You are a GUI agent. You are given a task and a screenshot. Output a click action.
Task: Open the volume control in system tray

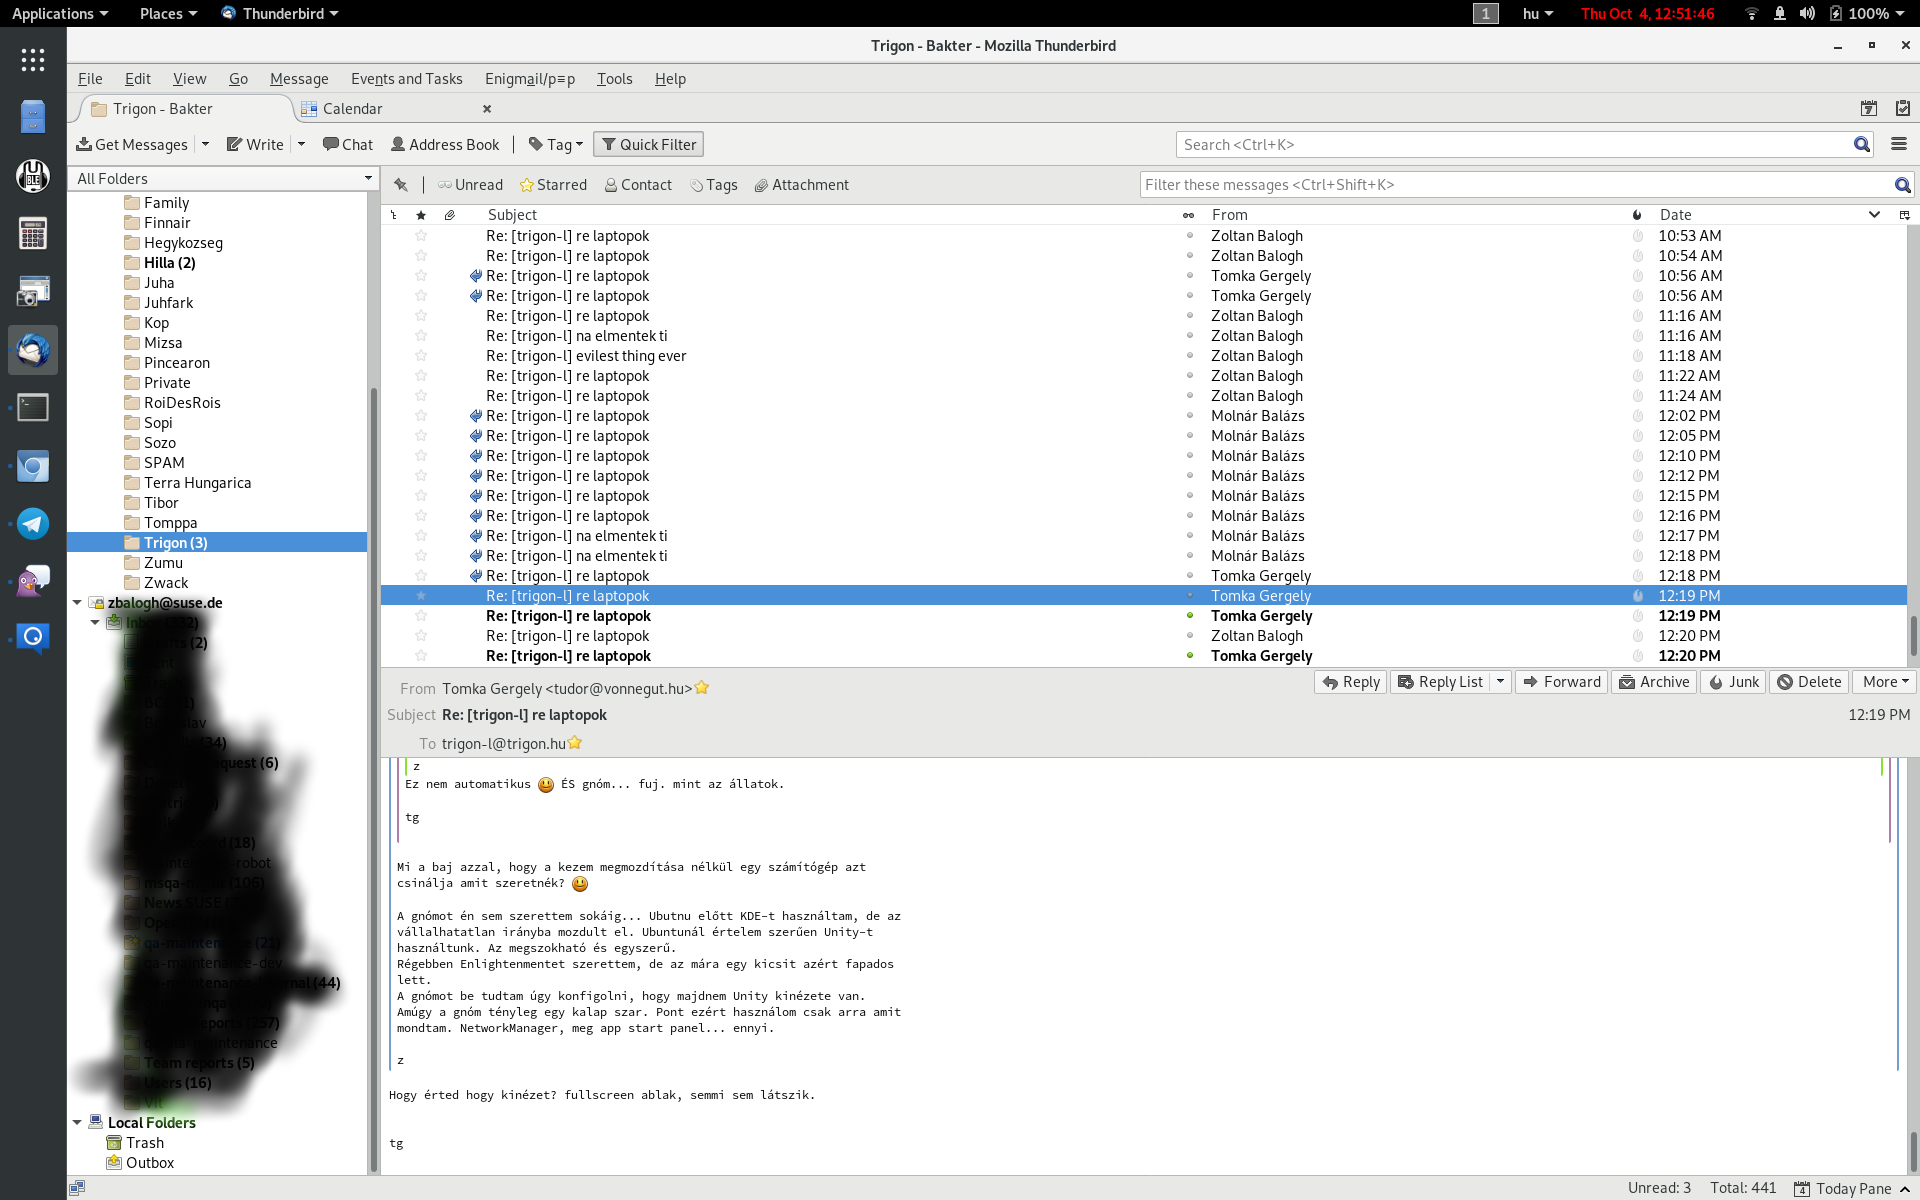coord(1807,13)
